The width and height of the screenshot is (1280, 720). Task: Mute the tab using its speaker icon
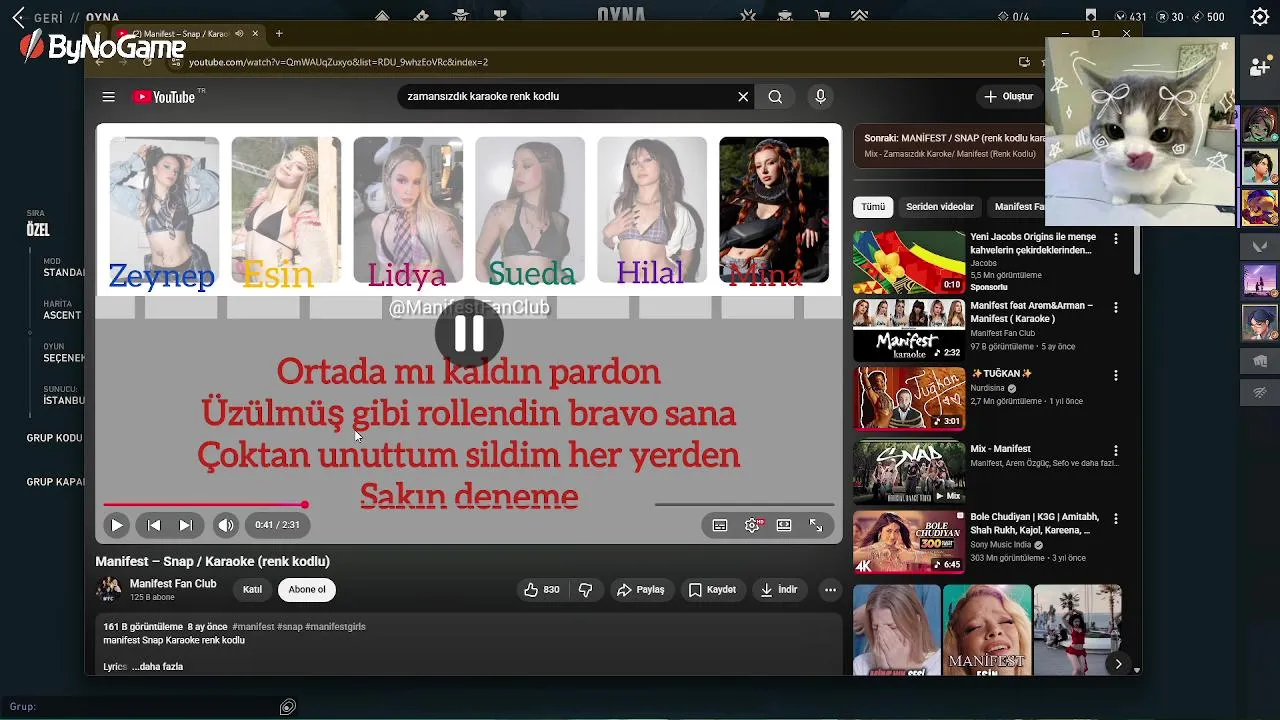click(x=239, y=34)
